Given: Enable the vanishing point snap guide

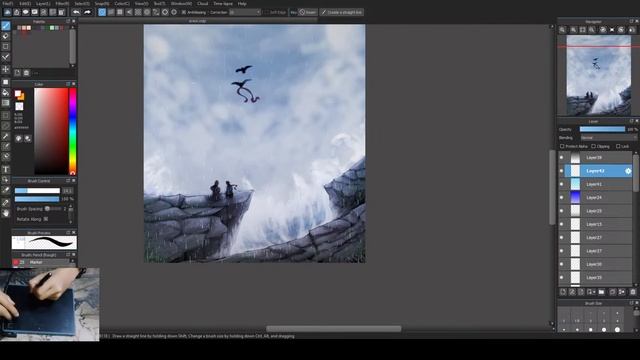Looking at the screenshot, I should tap(129, 12).
